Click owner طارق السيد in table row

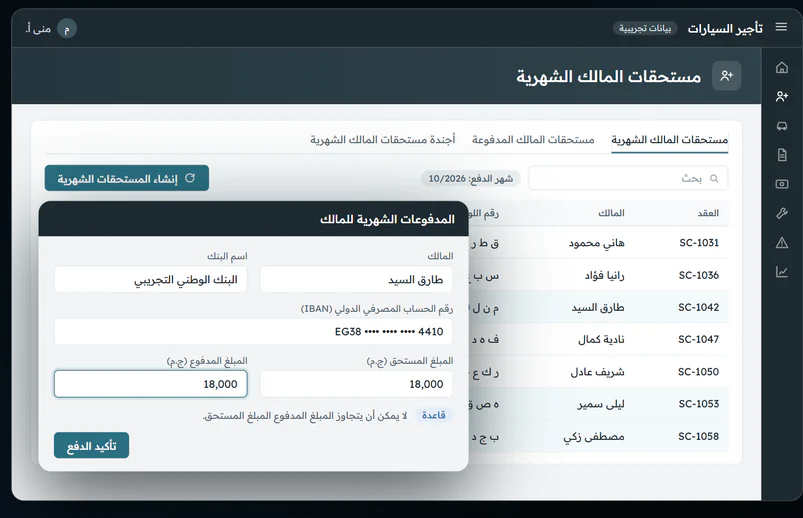[x=598, y=307]
